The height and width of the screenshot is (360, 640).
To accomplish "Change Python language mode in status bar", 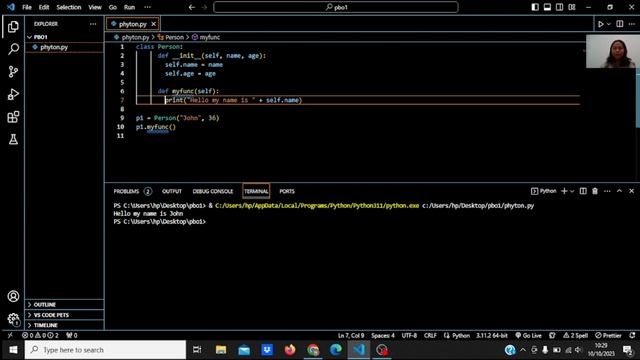I will [461, 335].
